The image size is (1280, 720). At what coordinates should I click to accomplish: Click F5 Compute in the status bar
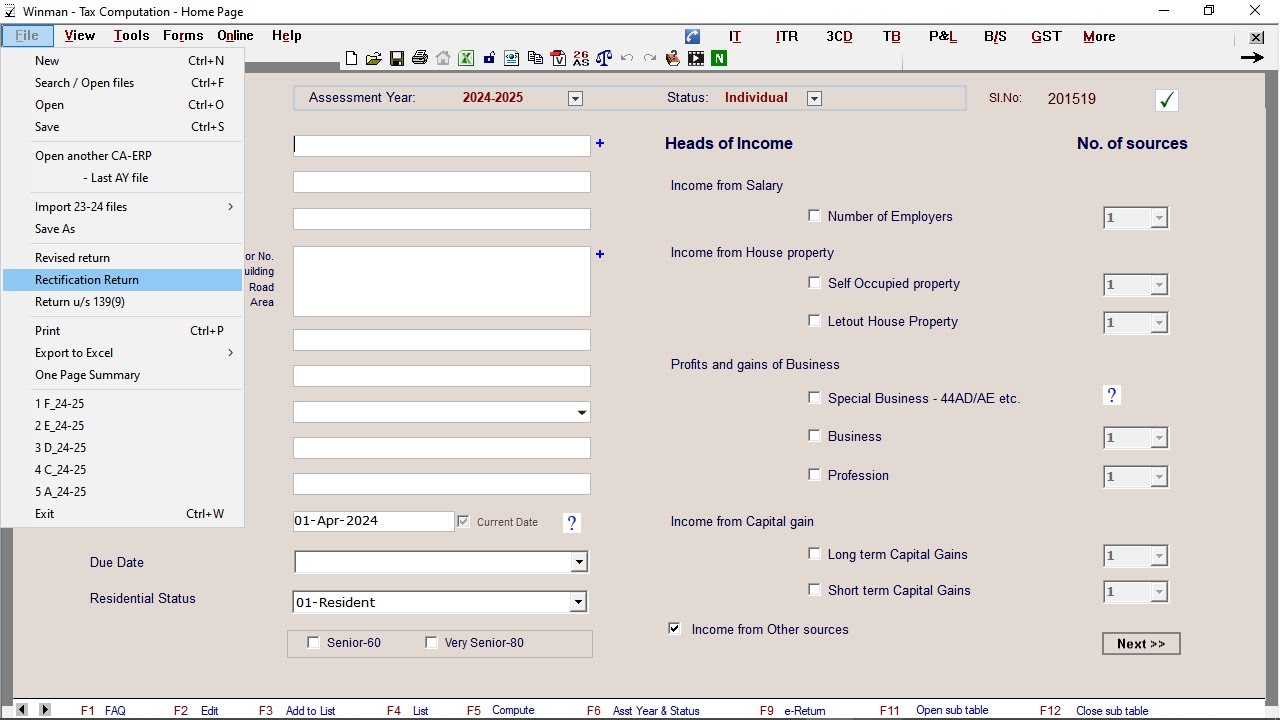(500, 710)
